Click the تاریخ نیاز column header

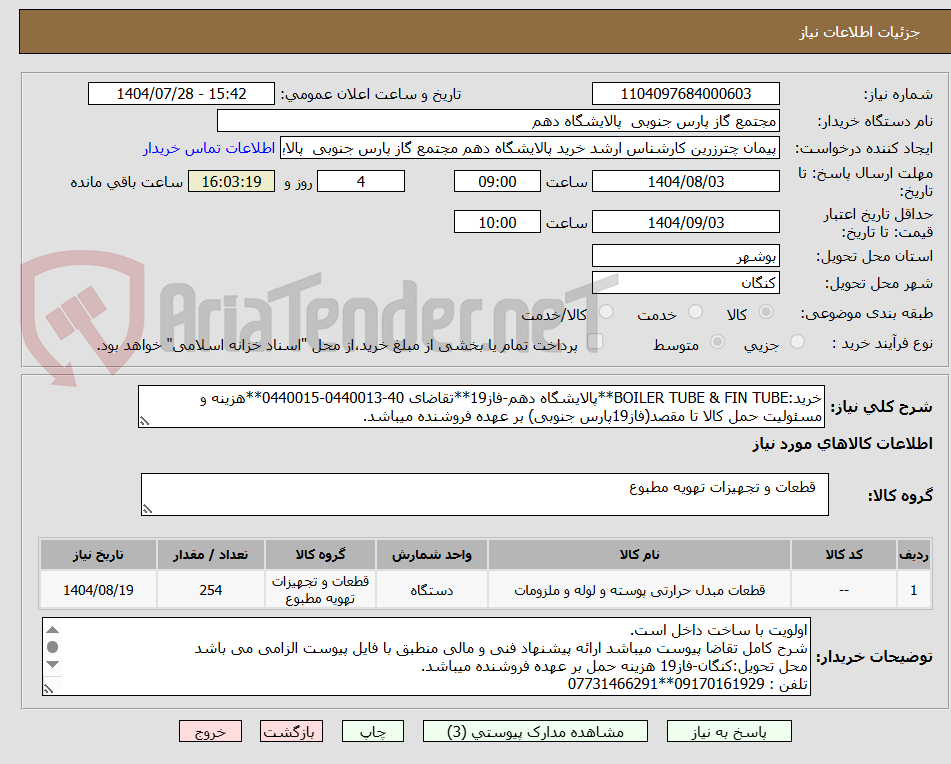97,555
